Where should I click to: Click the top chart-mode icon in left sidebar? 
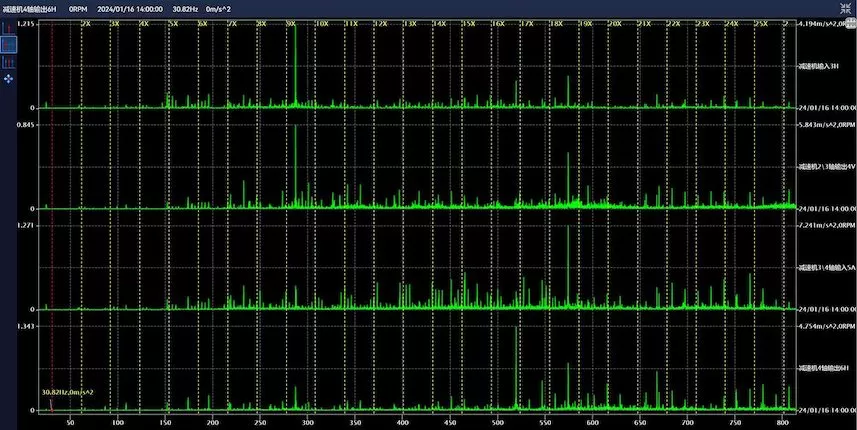(x=8, y=27)
